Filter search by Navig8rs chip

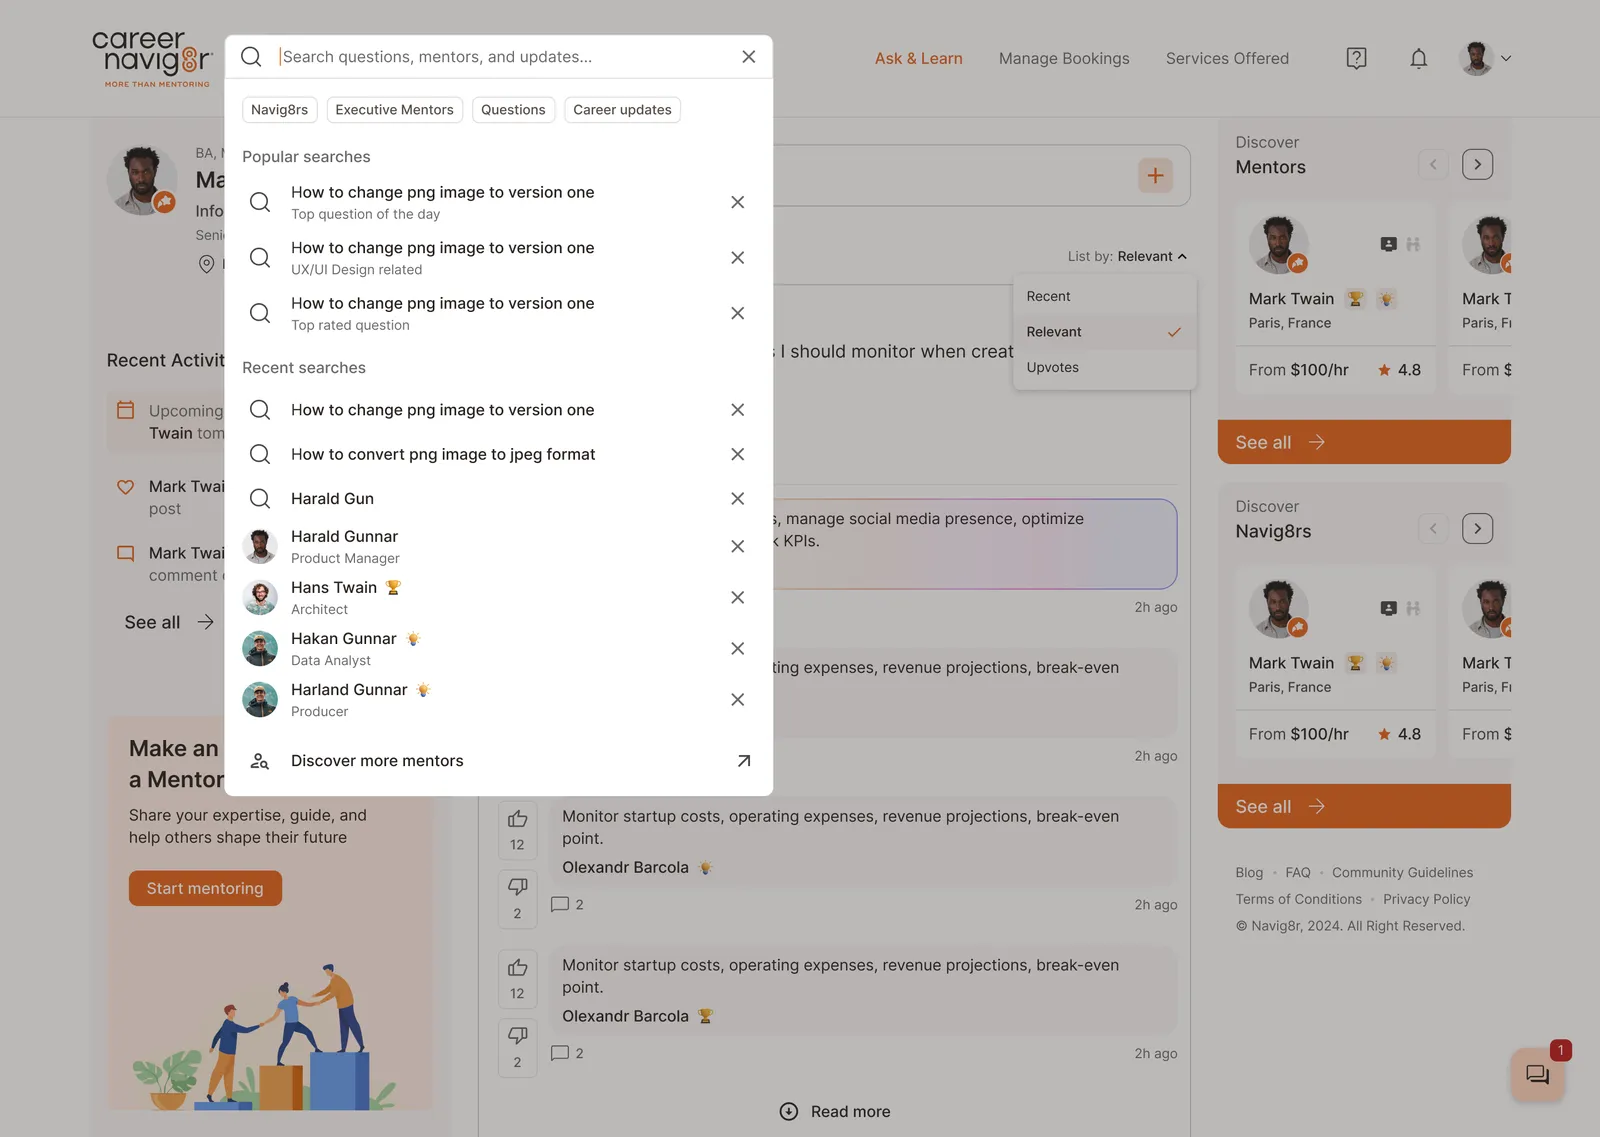tap(280, 110)
